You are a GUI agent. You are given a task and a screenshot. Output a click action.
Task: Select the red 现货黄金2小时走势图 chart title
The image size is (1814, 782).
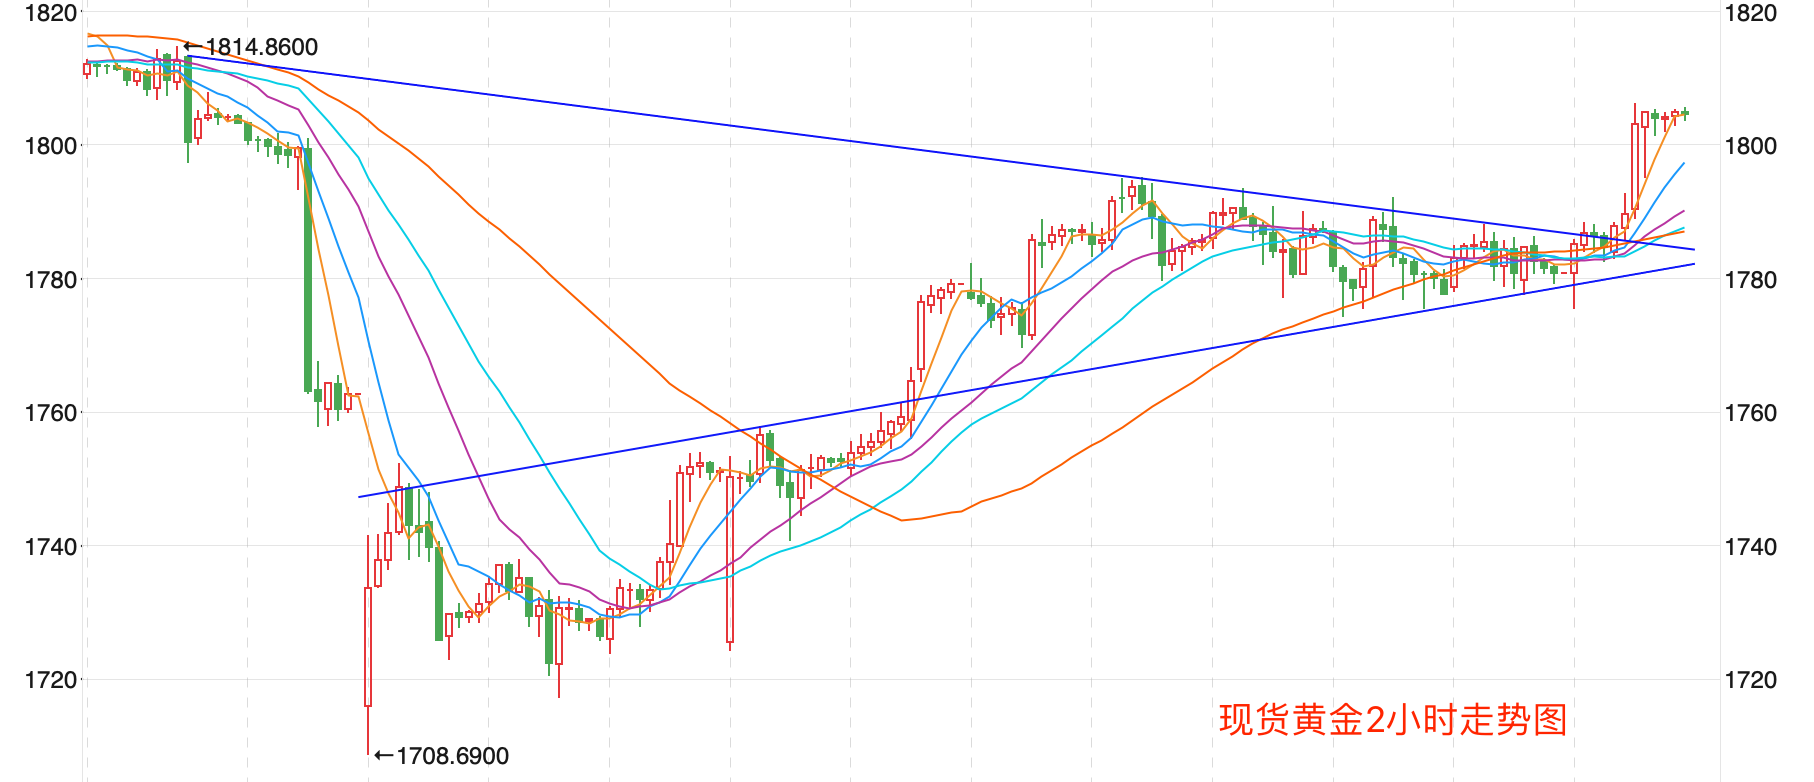tap(1393, 720)
